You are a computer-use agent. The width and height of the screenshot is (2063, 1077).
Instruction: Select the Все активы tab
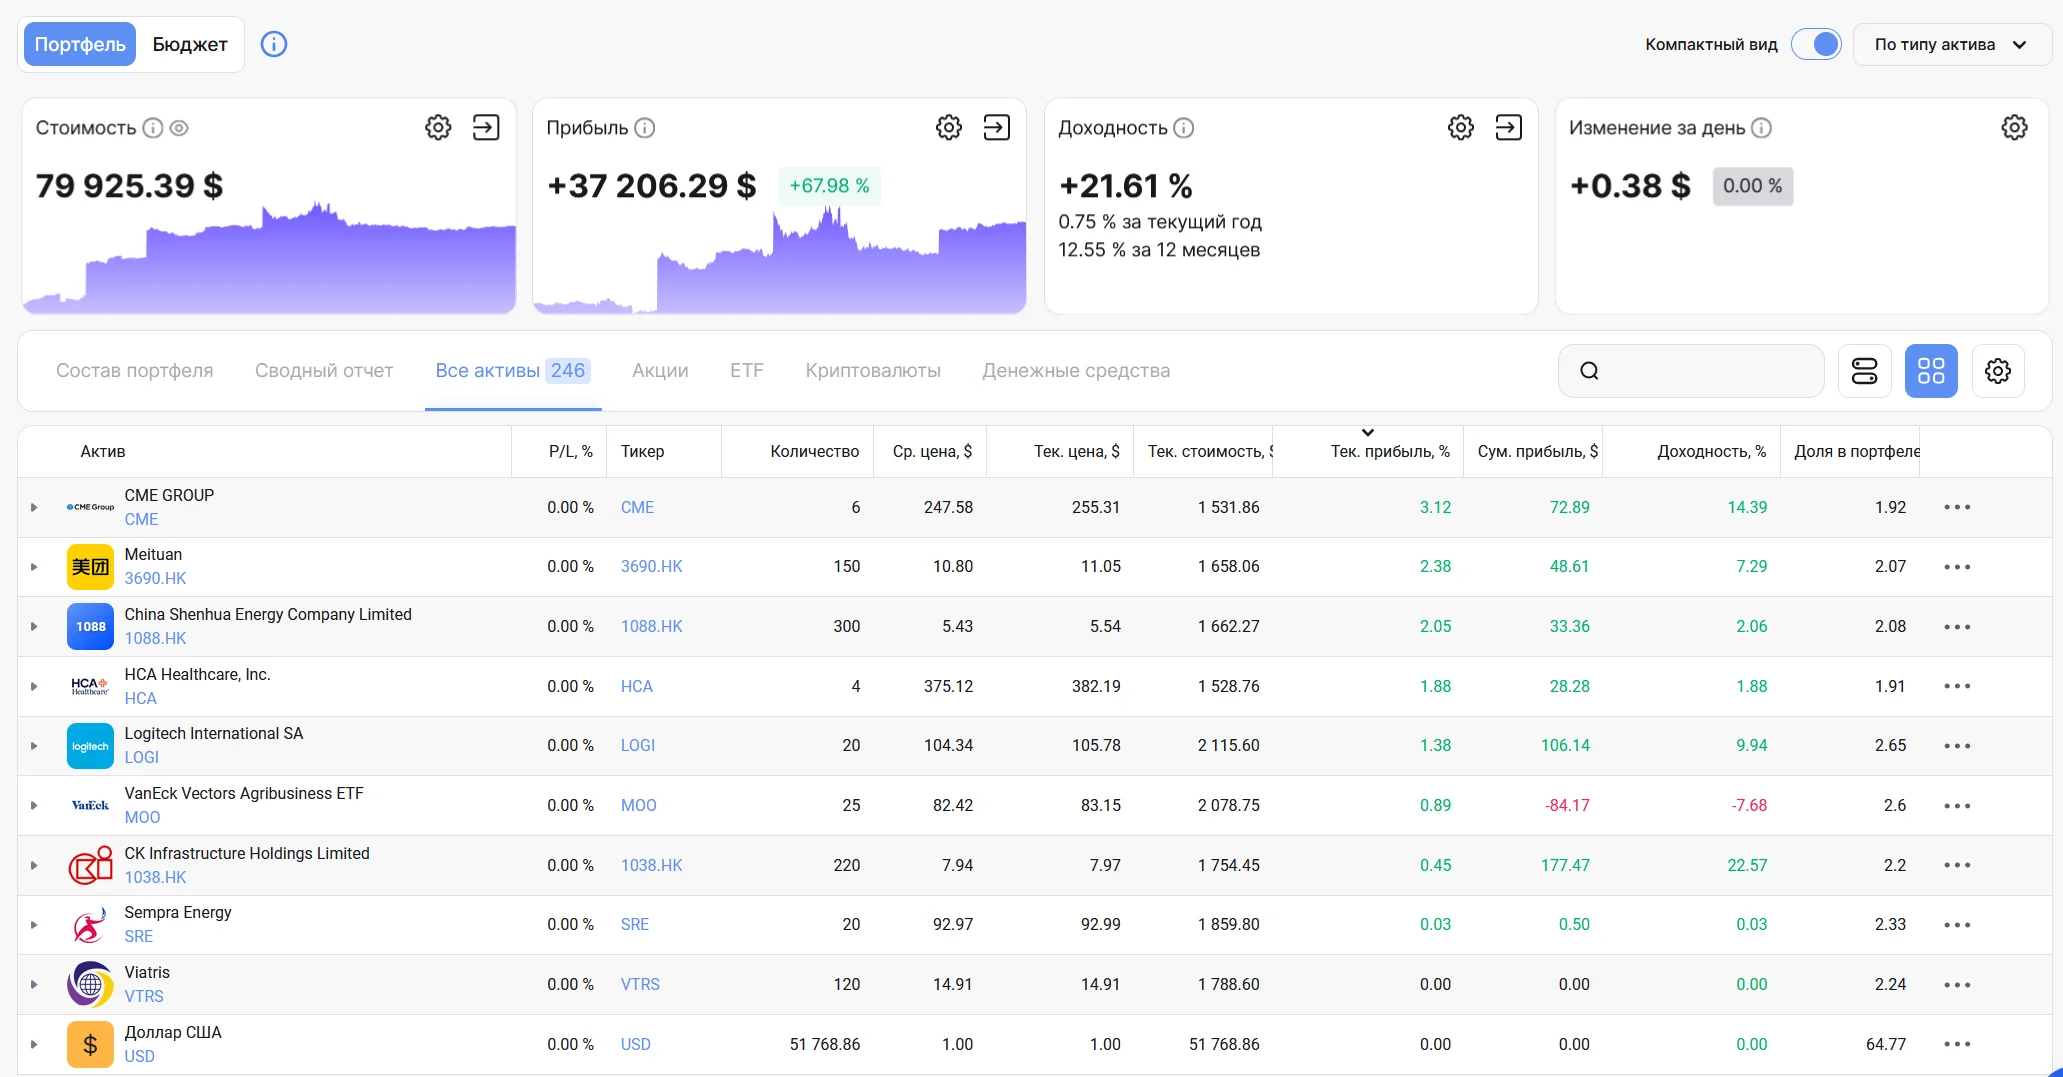pyautogui.click(x=513, y=371)
